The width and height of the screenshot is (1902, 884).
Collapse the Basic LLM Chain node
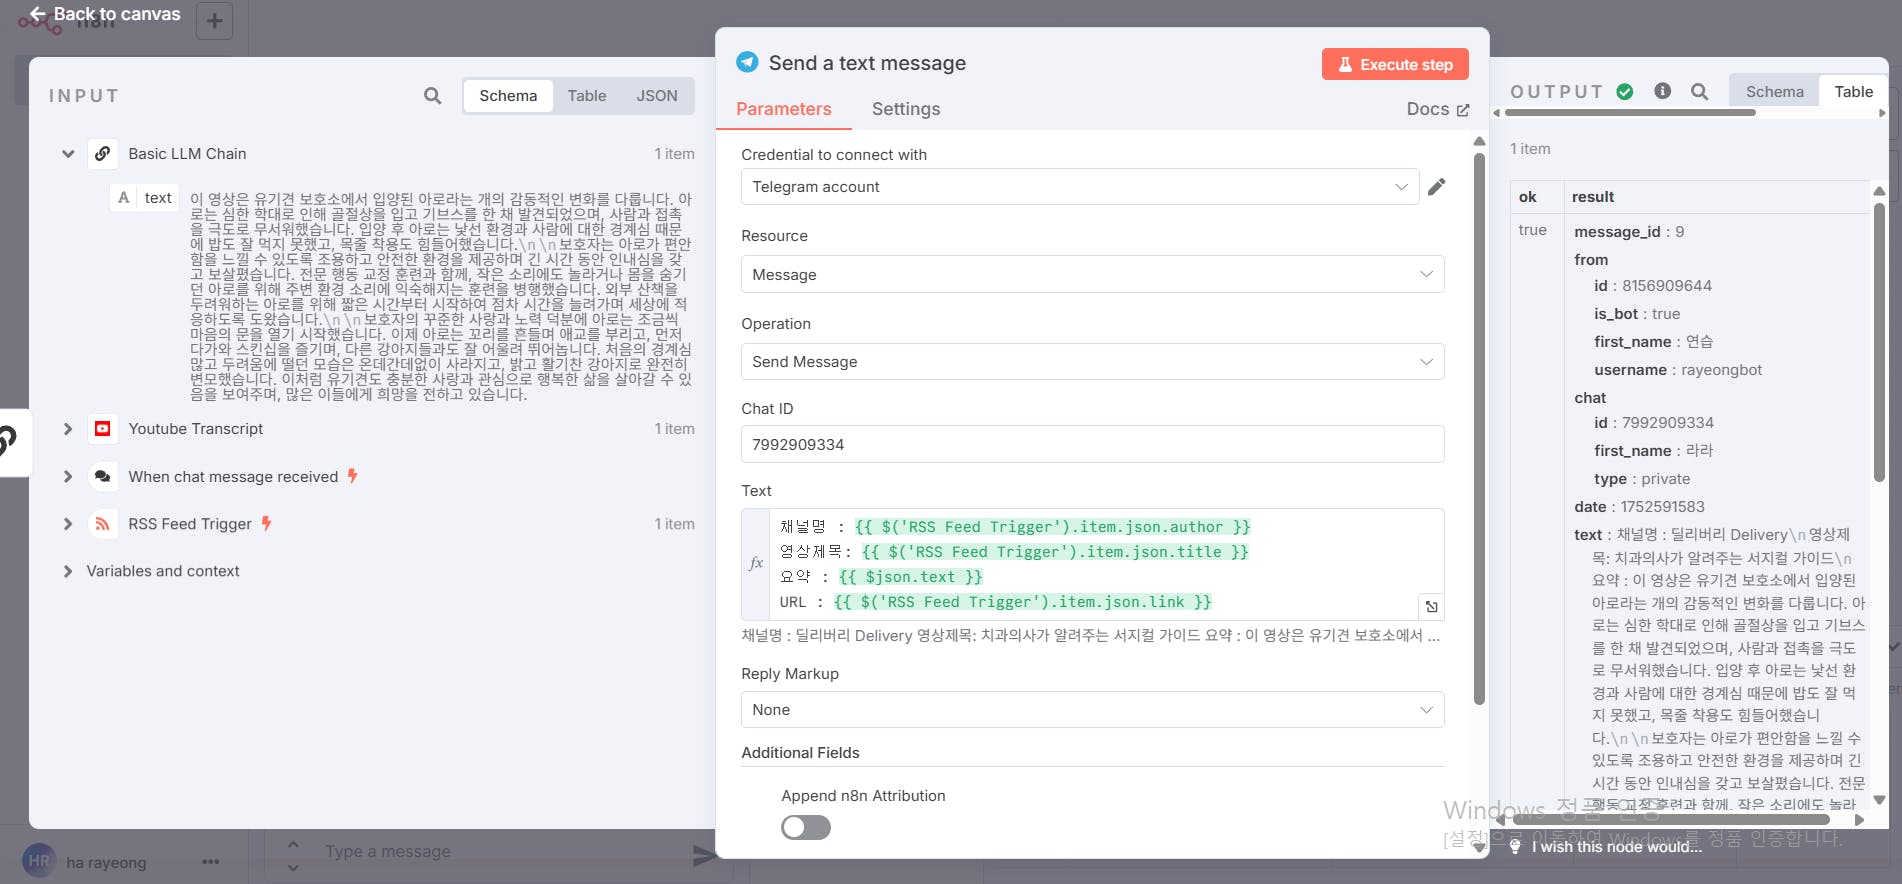68,154
